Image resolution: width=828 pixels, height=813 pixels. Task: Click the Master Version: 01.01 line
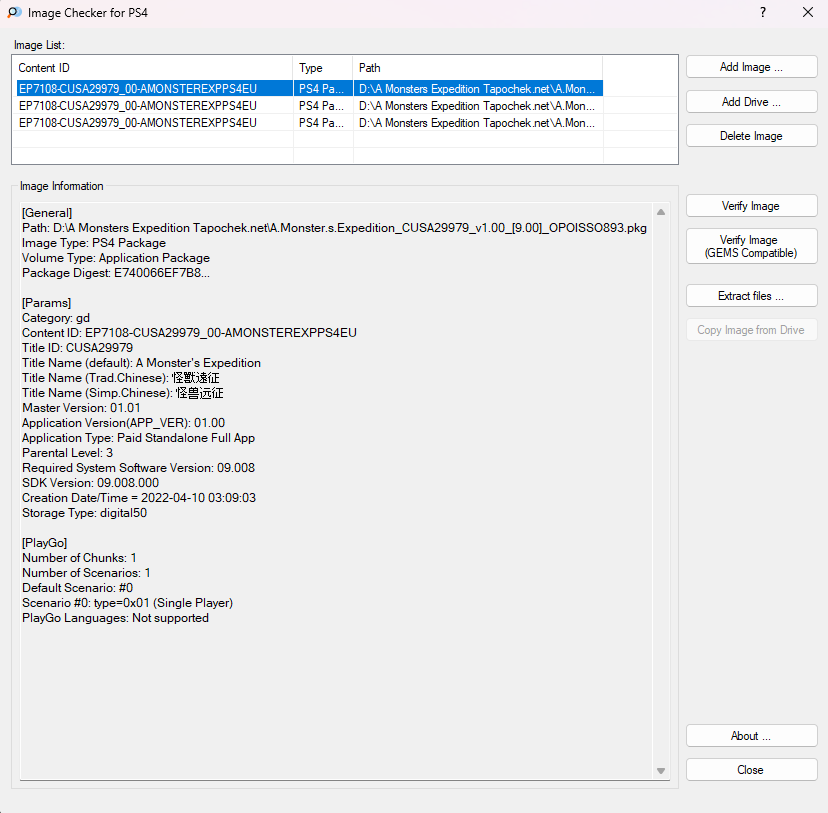(x=81, y=408)
